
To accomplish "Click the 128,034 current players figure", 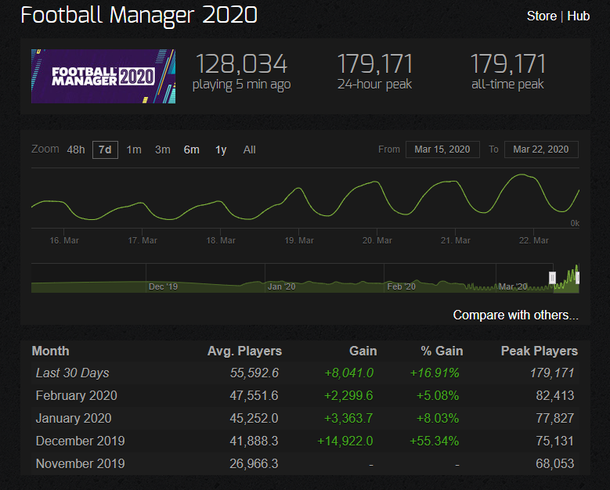I will [242, 64].
